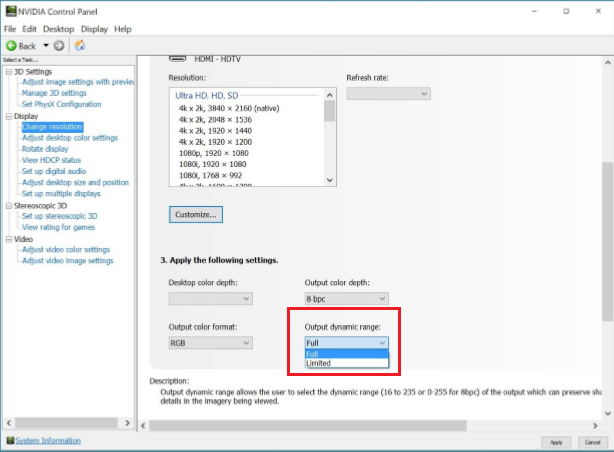Click task tree horizontal scroll left arrow
Image resolution: width=614 pixels, height=452 pixels.
(9, 423)
